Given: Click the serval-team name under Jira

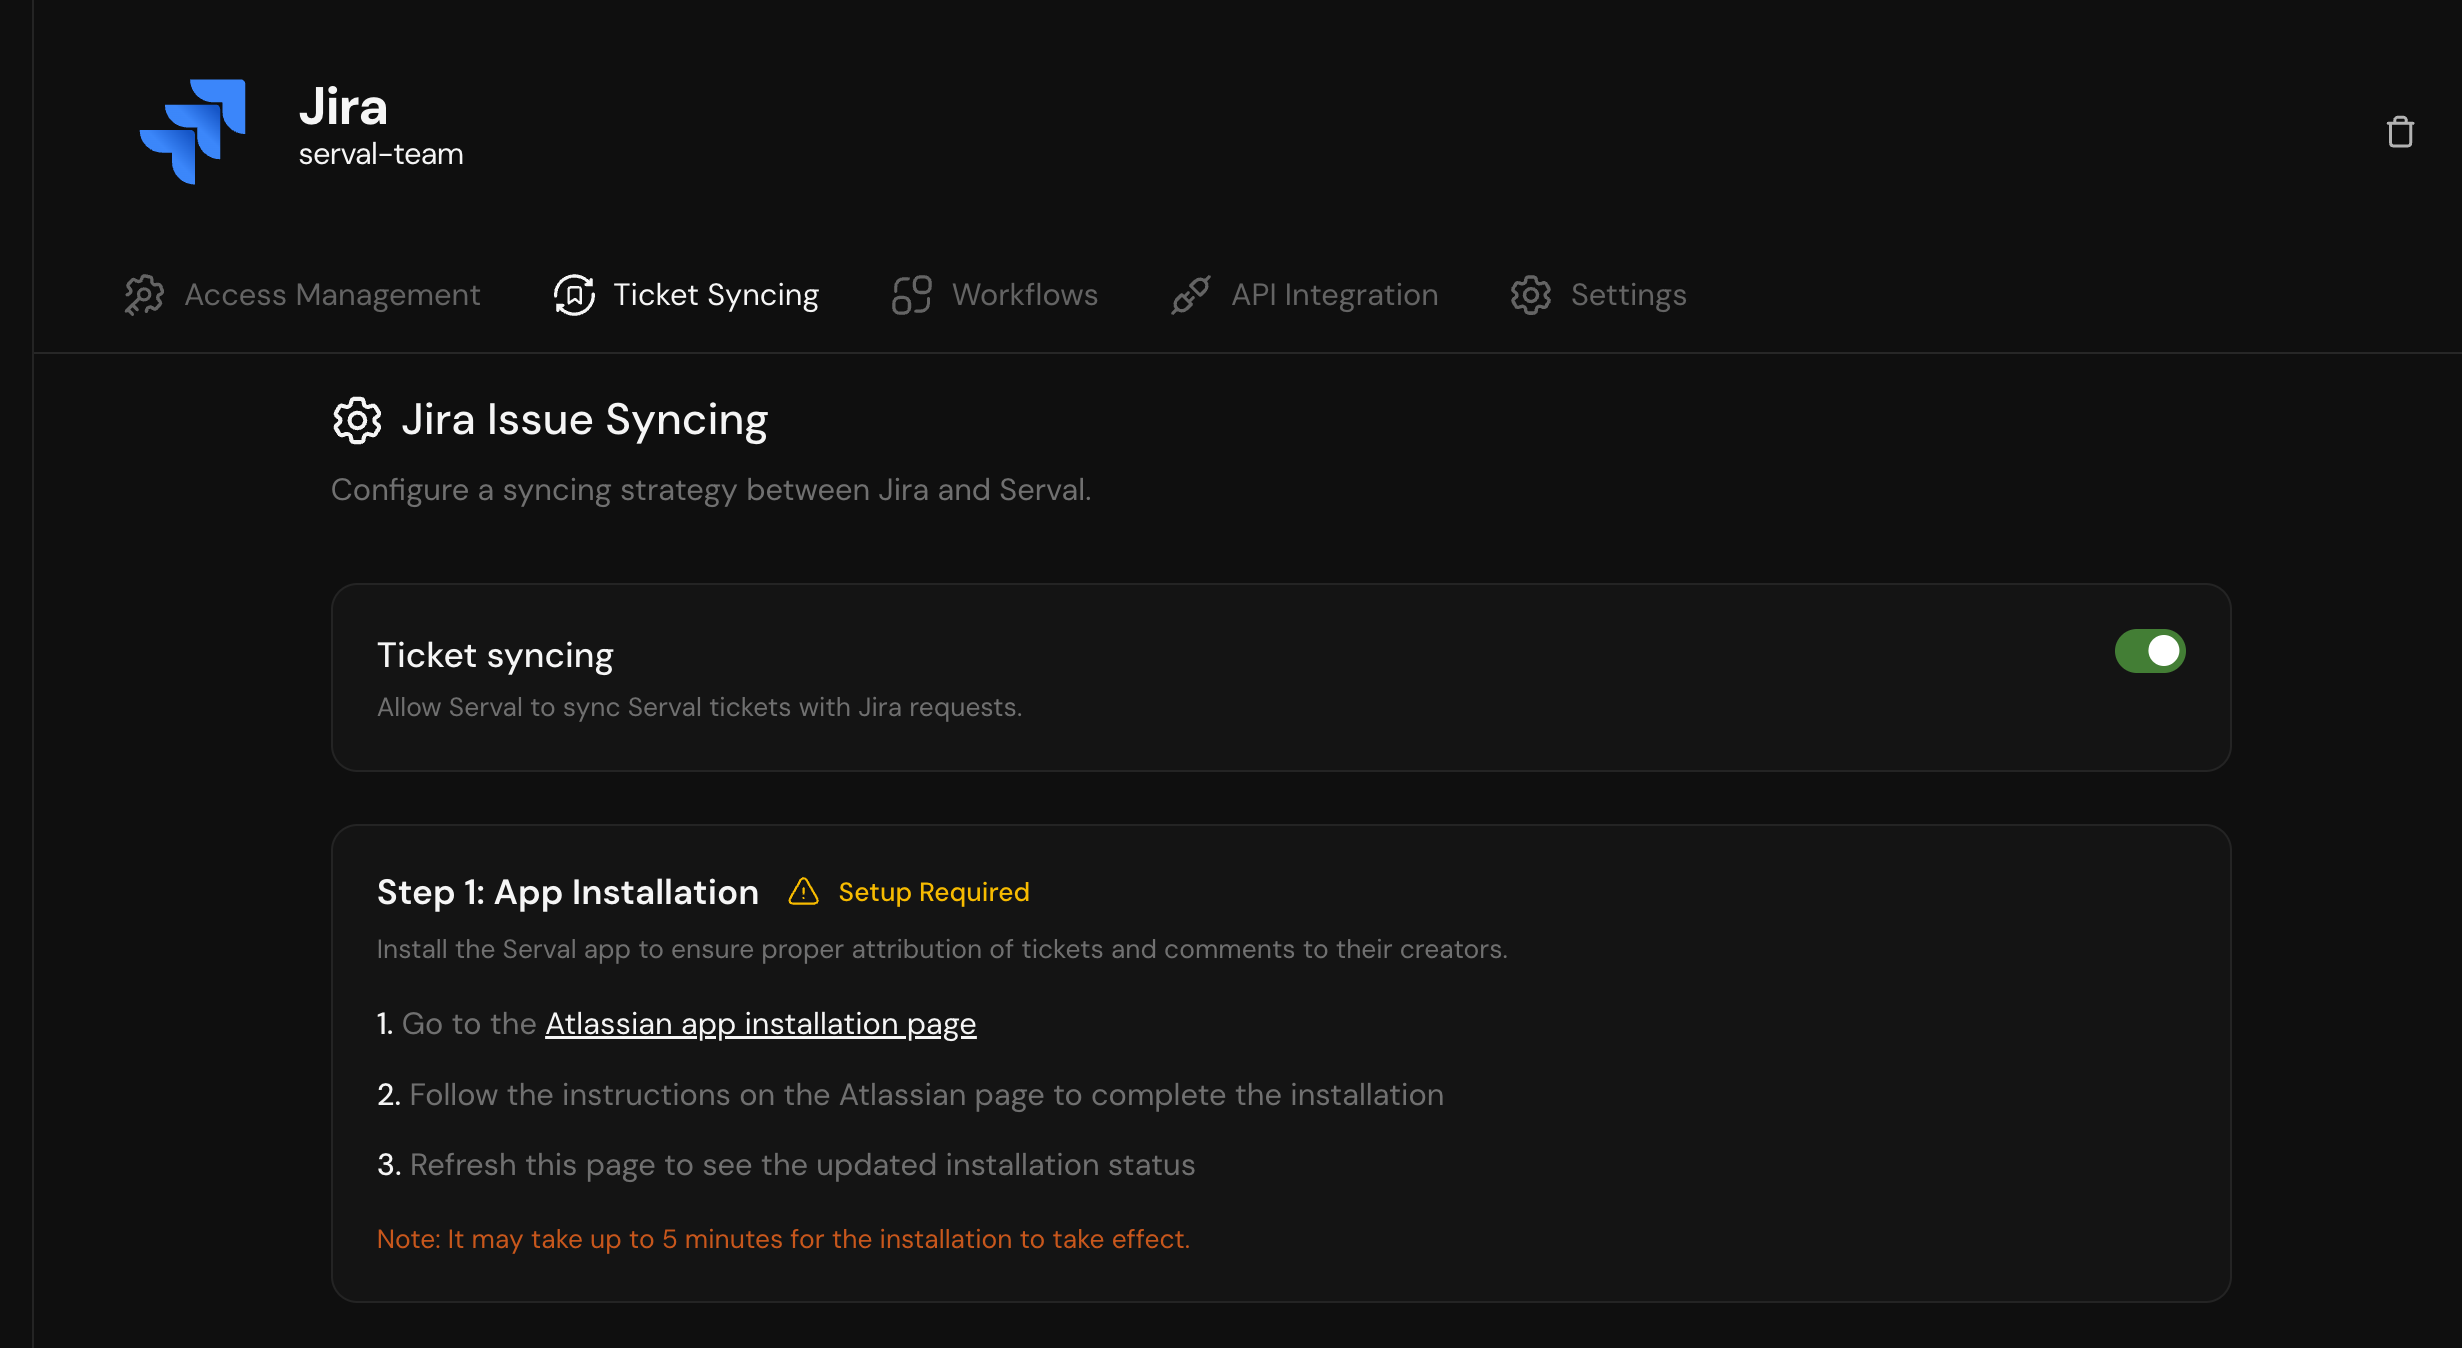Looking at the screenshot, I should click(381, 154).
